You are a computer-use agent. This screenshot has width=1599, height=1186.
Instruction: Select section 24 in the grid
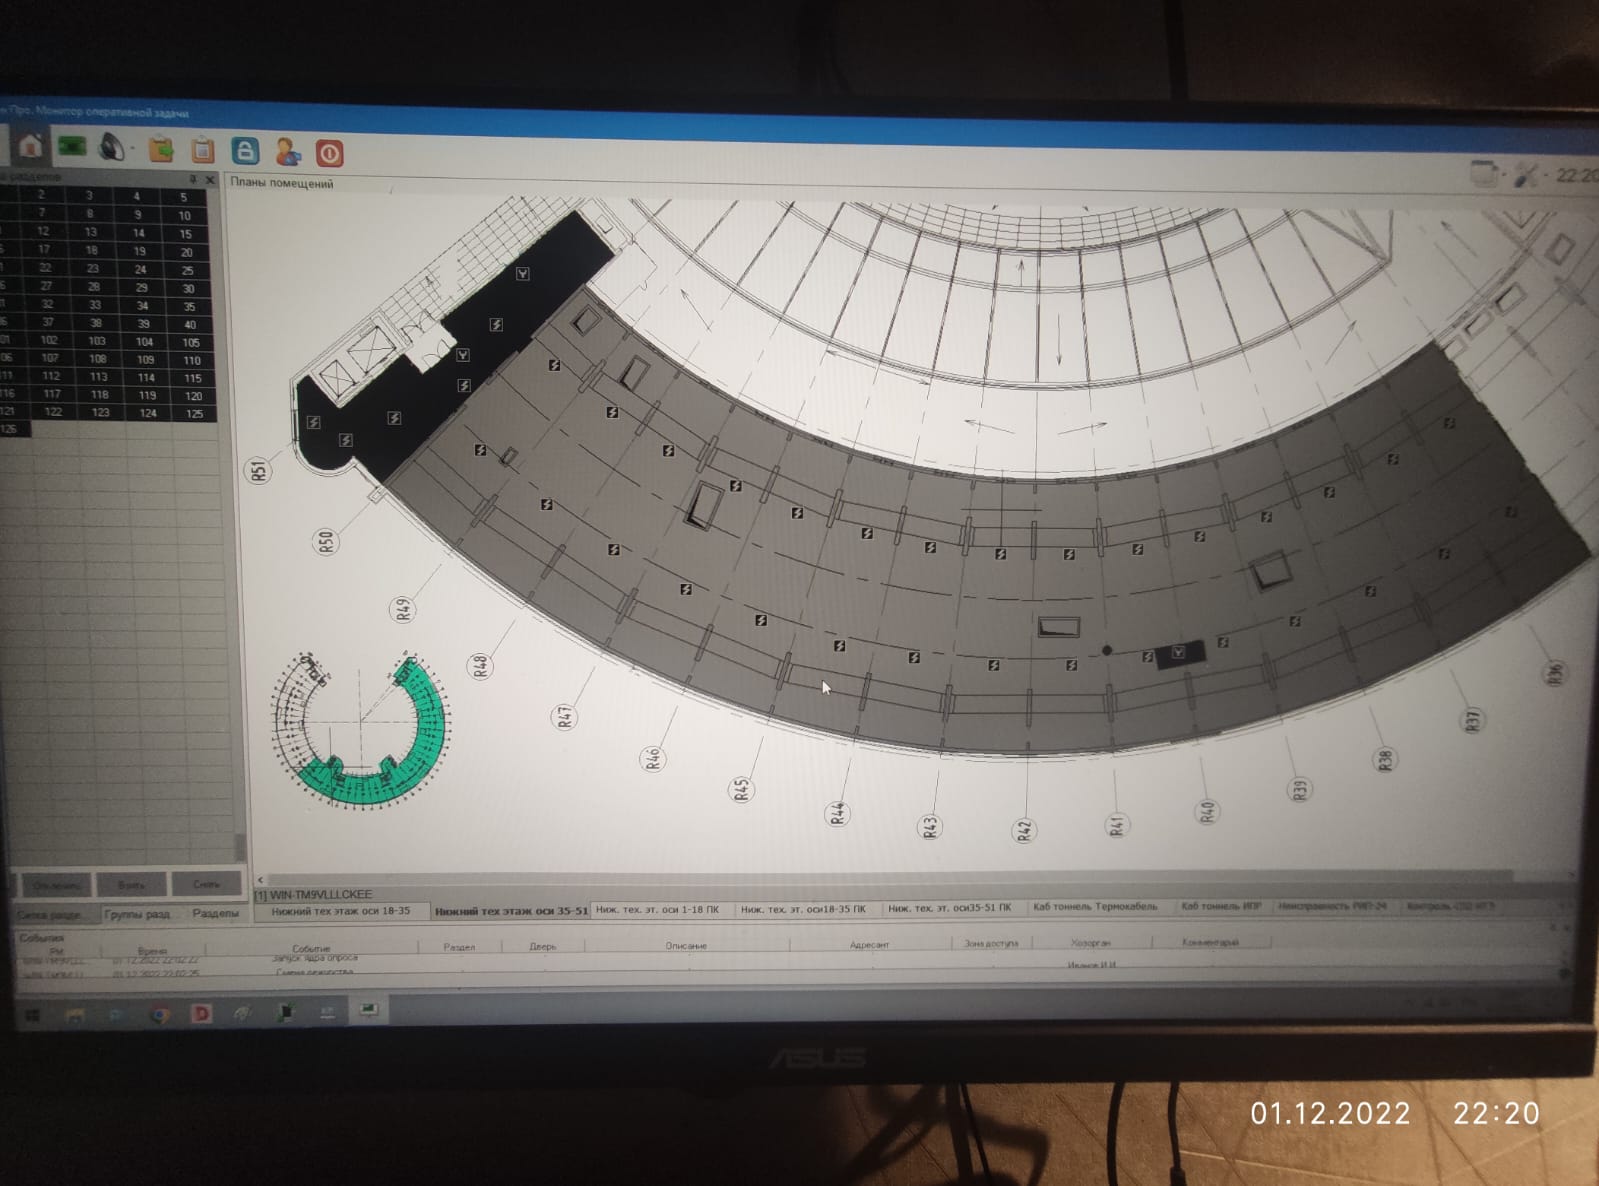140,269
